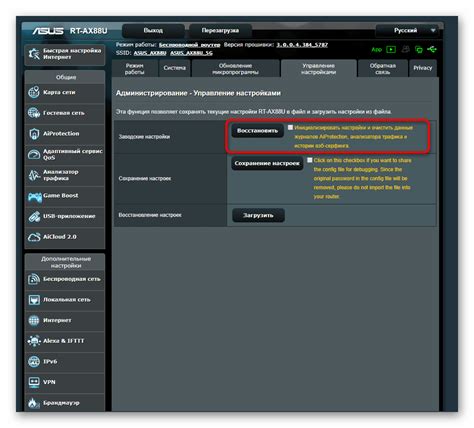This screenshot has height=428, width=474.
Task: Open the AiProtection shield icon
Action: tap(34, 134)
